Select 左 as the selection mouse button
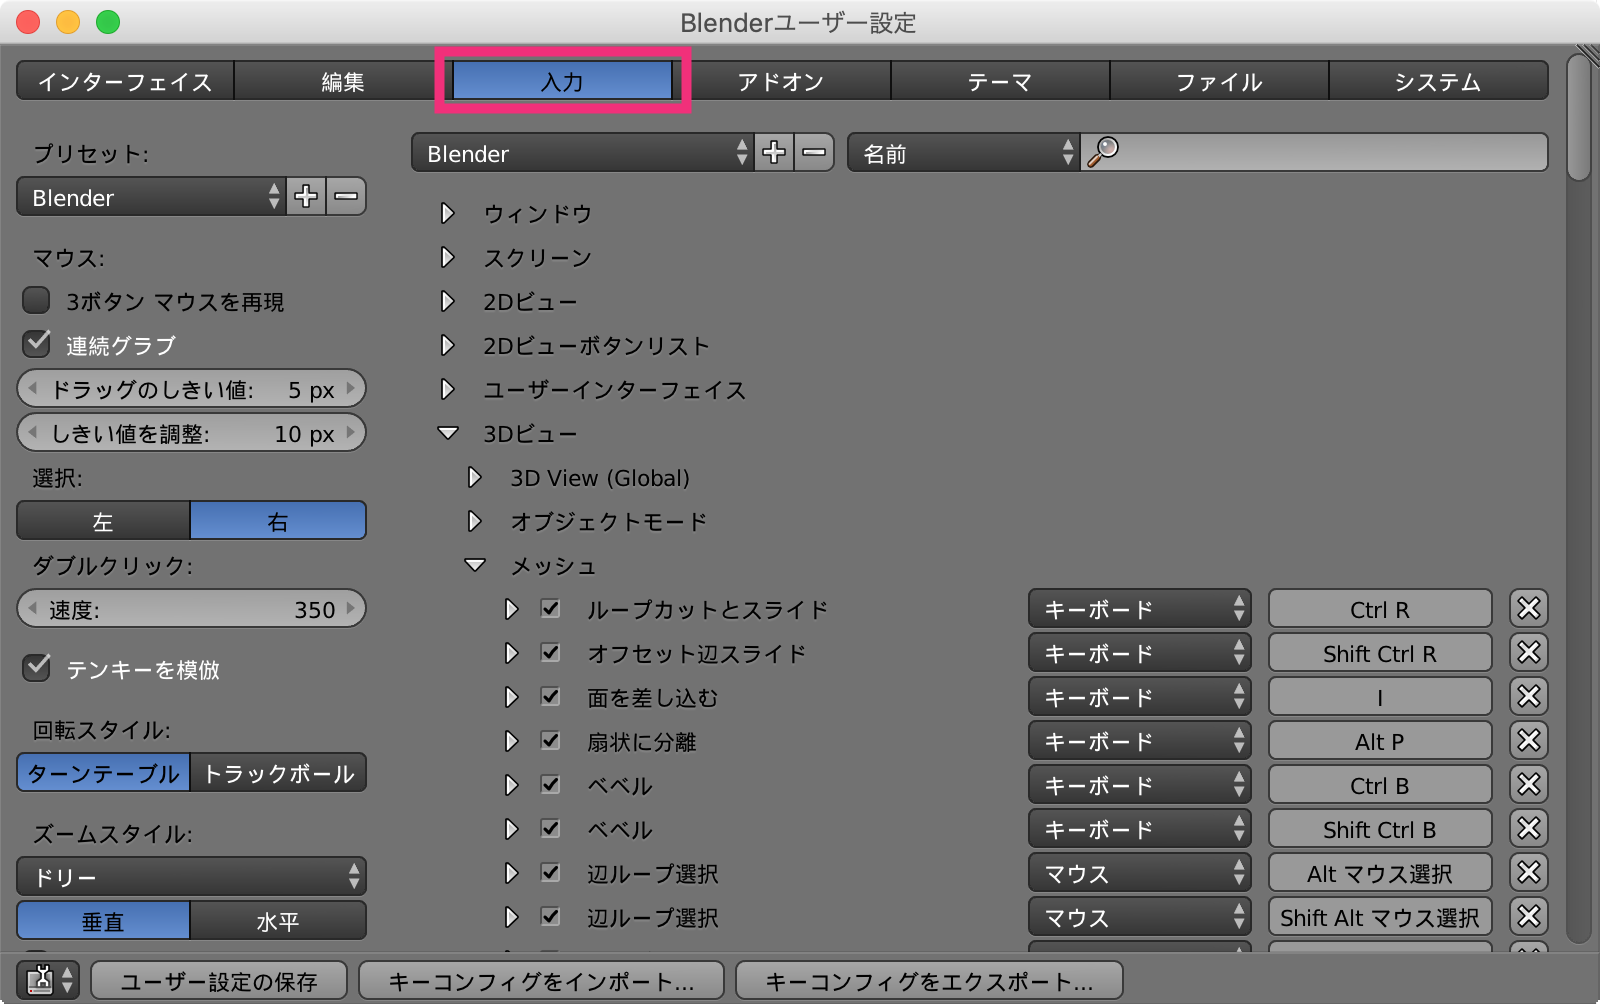Image resolution: width=1600 pixels, height=1004 pixels. pos(103,521)
